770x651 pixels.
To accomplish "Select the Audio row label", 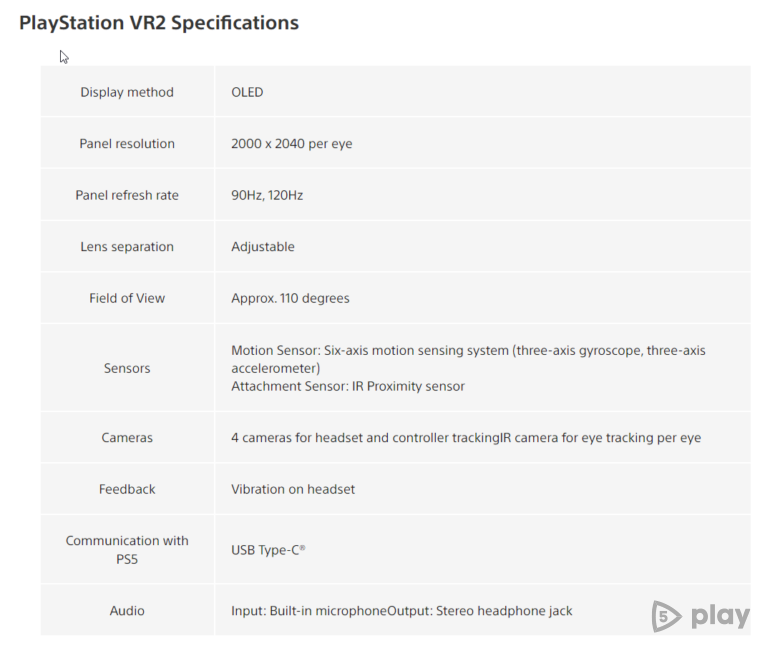I will point(127,611).
